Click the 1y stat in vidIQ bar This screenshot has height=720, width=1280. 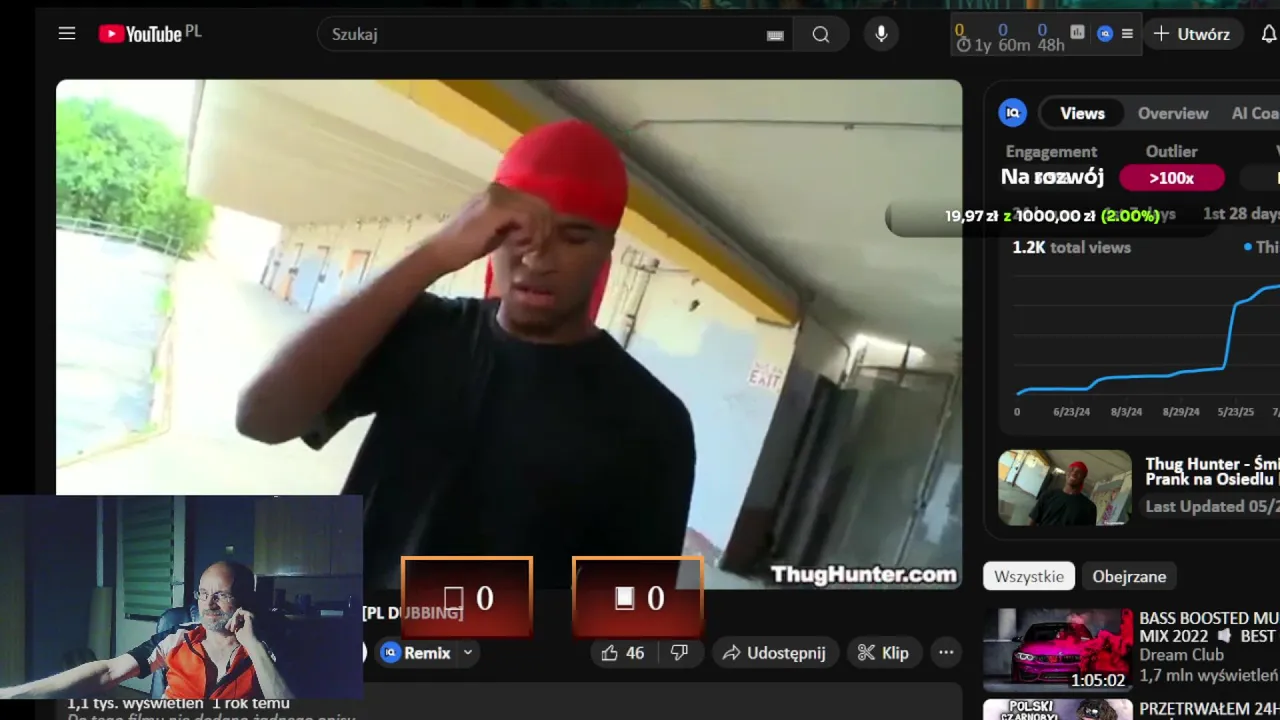click(x=983, y=45)
